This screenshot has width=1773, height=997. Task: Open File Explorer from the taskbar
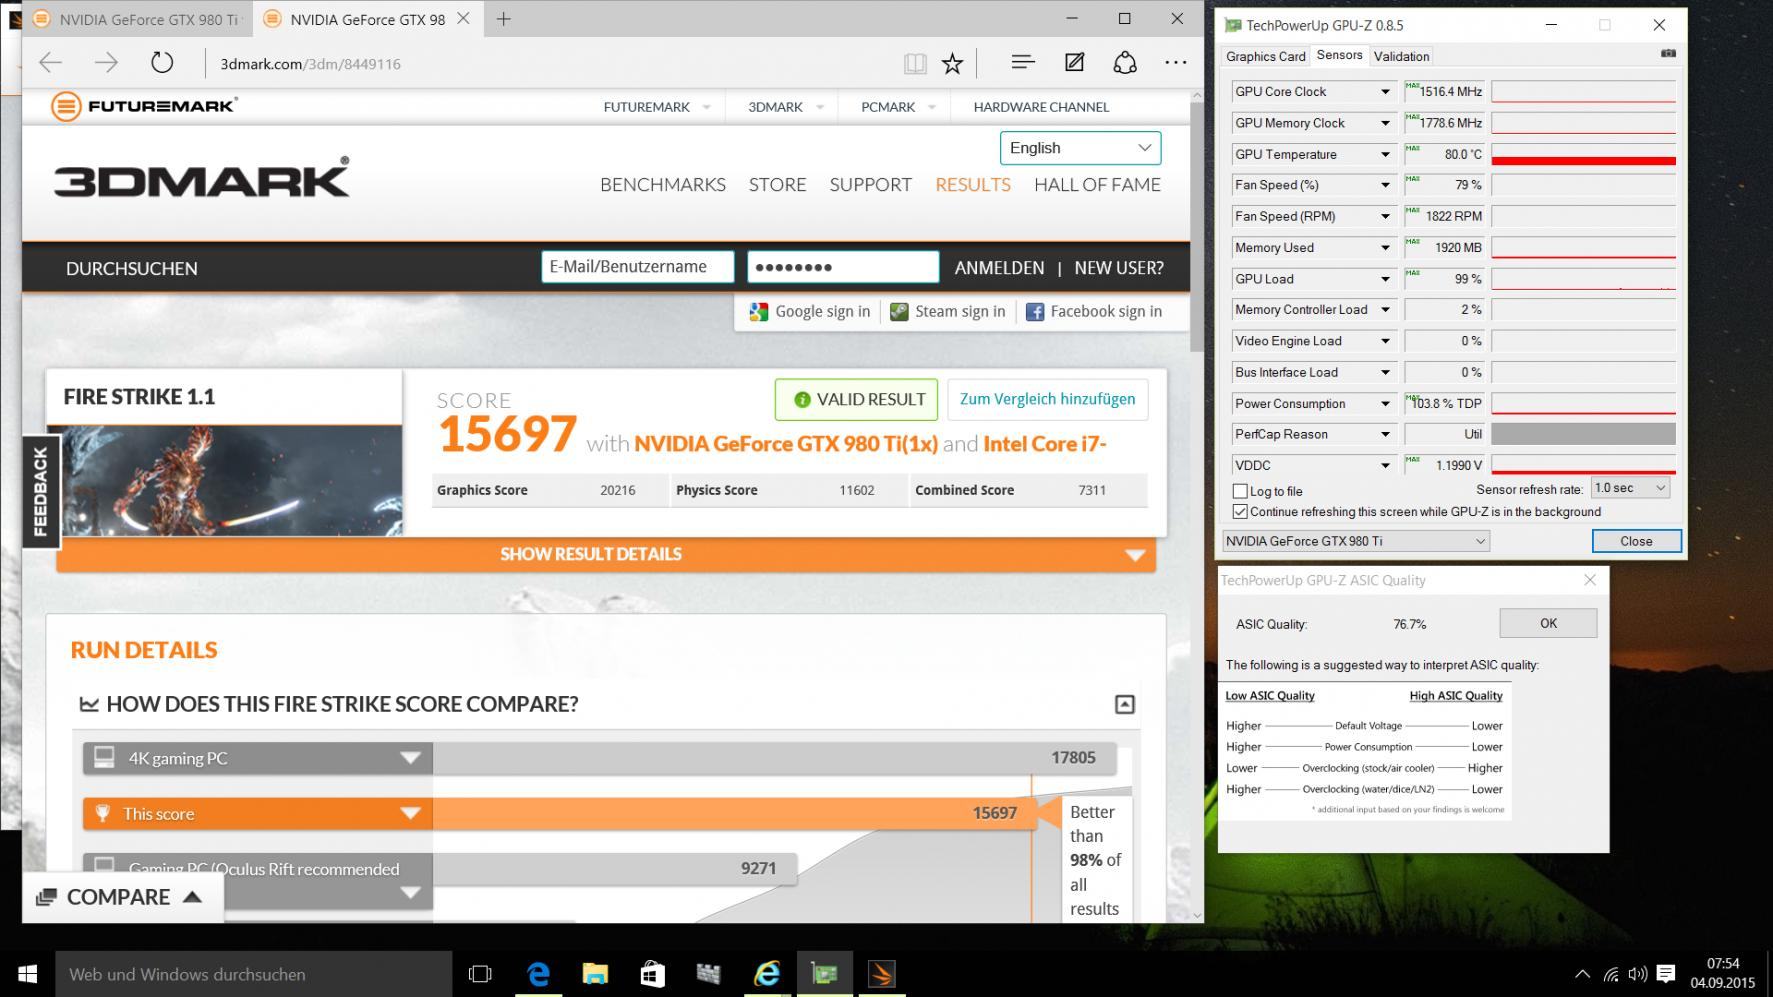pyautogui.click(x=595, y=974)
